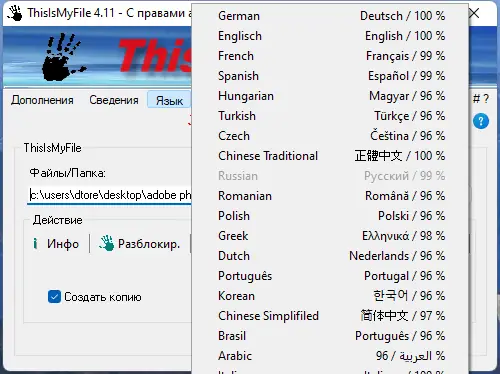Open the Дополнения menu
The width and height of the screenshot is (500, 374).
point(42,100)
